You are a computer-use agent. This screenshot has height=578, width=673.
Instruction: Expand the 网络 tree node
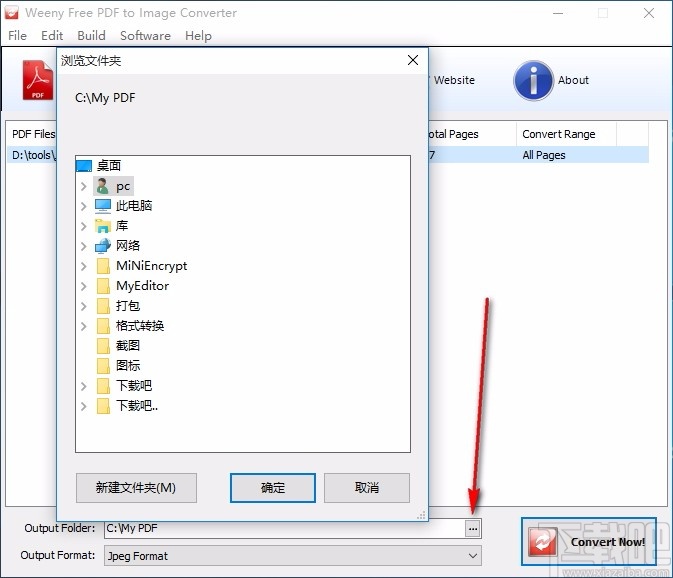click(x=84, y=246)
